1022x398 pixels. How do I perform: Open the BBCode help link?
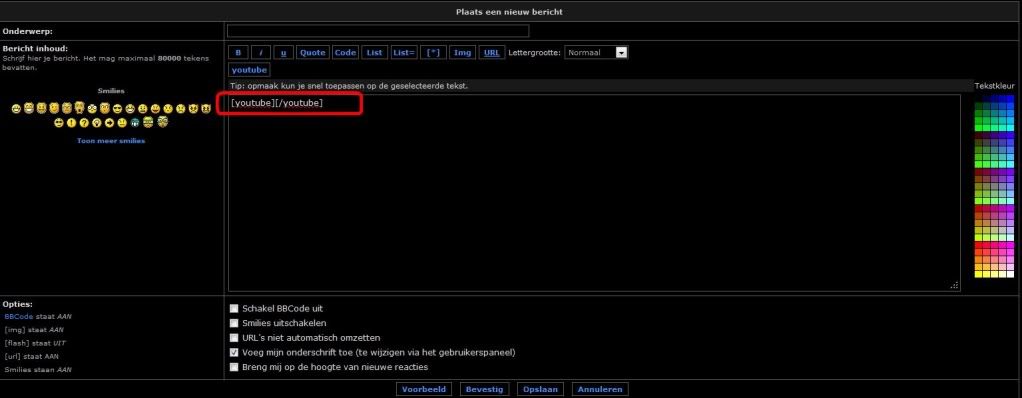18,317
